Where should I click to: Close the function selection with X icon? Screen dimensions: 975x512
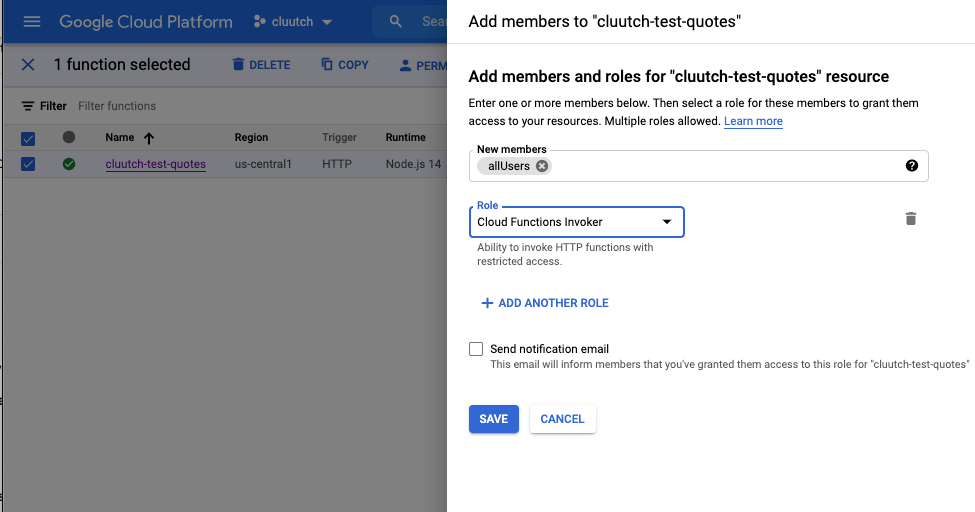[28, 65]
